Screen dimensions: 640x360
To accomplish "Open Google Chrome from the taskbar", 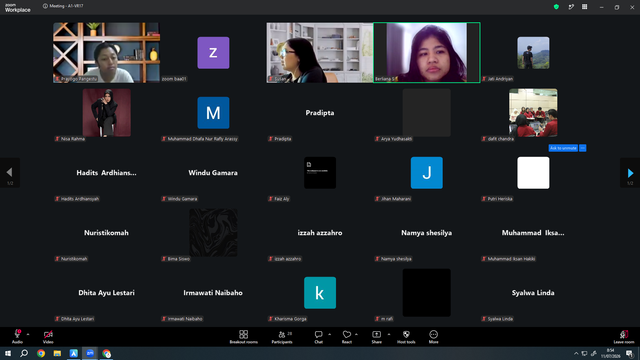I will pyautogui.click(x=41, y=353).
